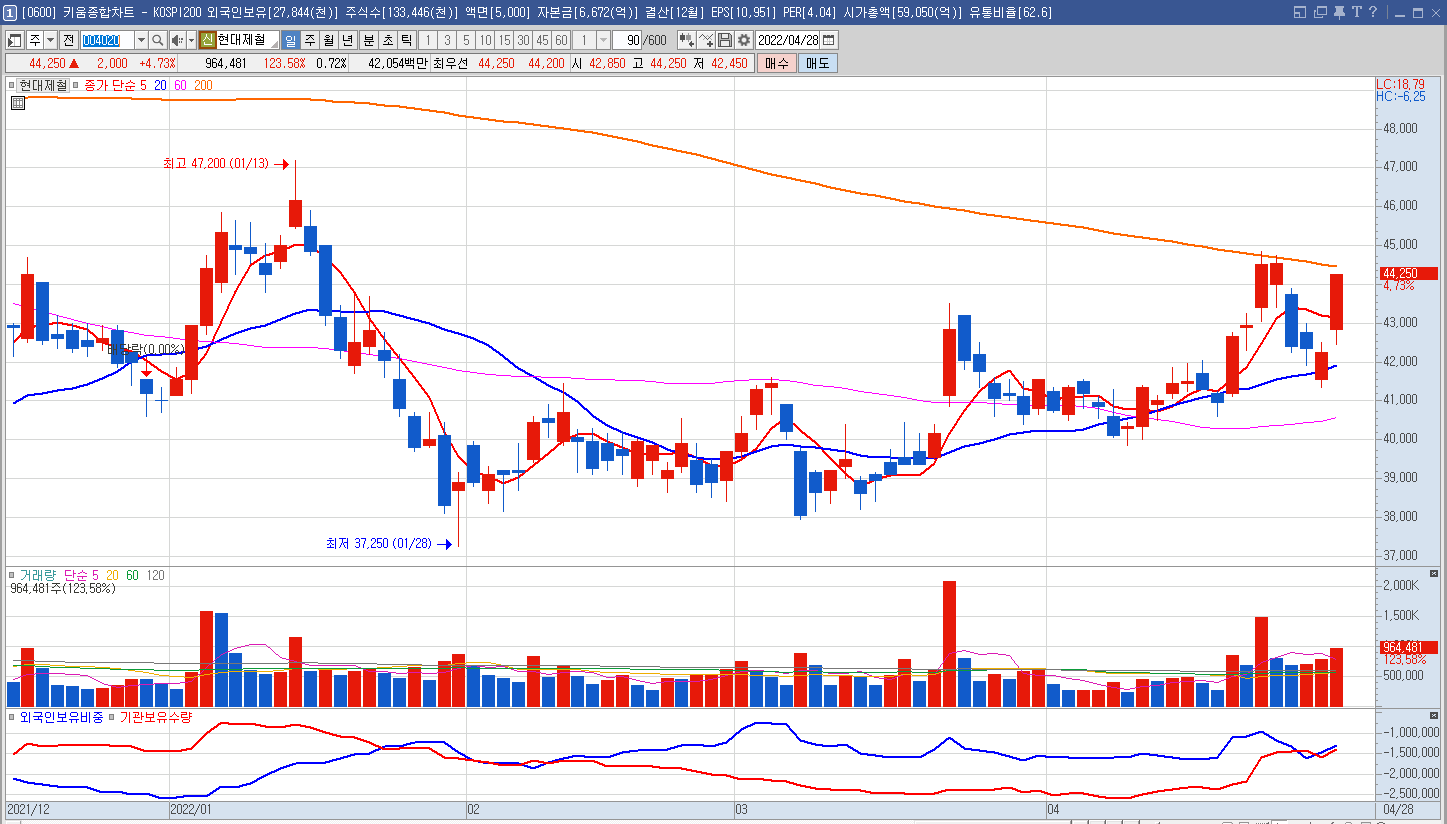The height and width of the screenshot is (824, 1447).
Task: Select the 20-day moving average legend
Action: pyautogui.click(x=160, y=85)
